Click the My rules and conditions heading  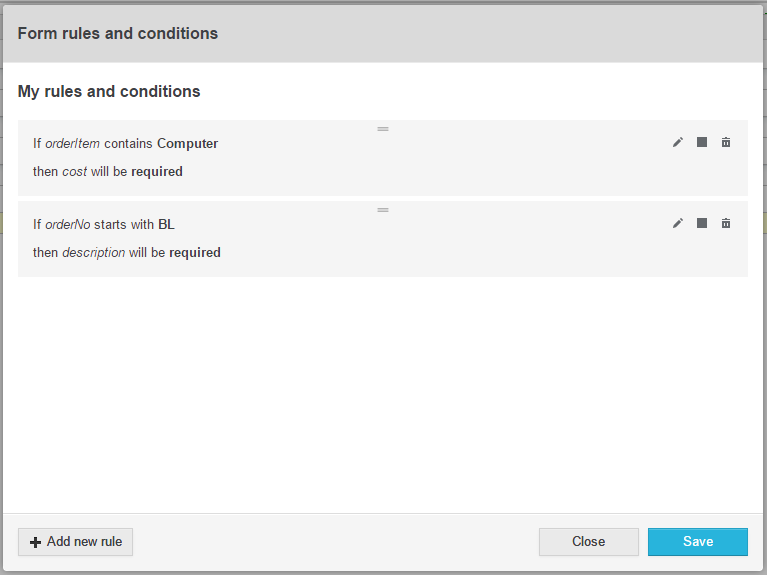click(x=109, y=92)
